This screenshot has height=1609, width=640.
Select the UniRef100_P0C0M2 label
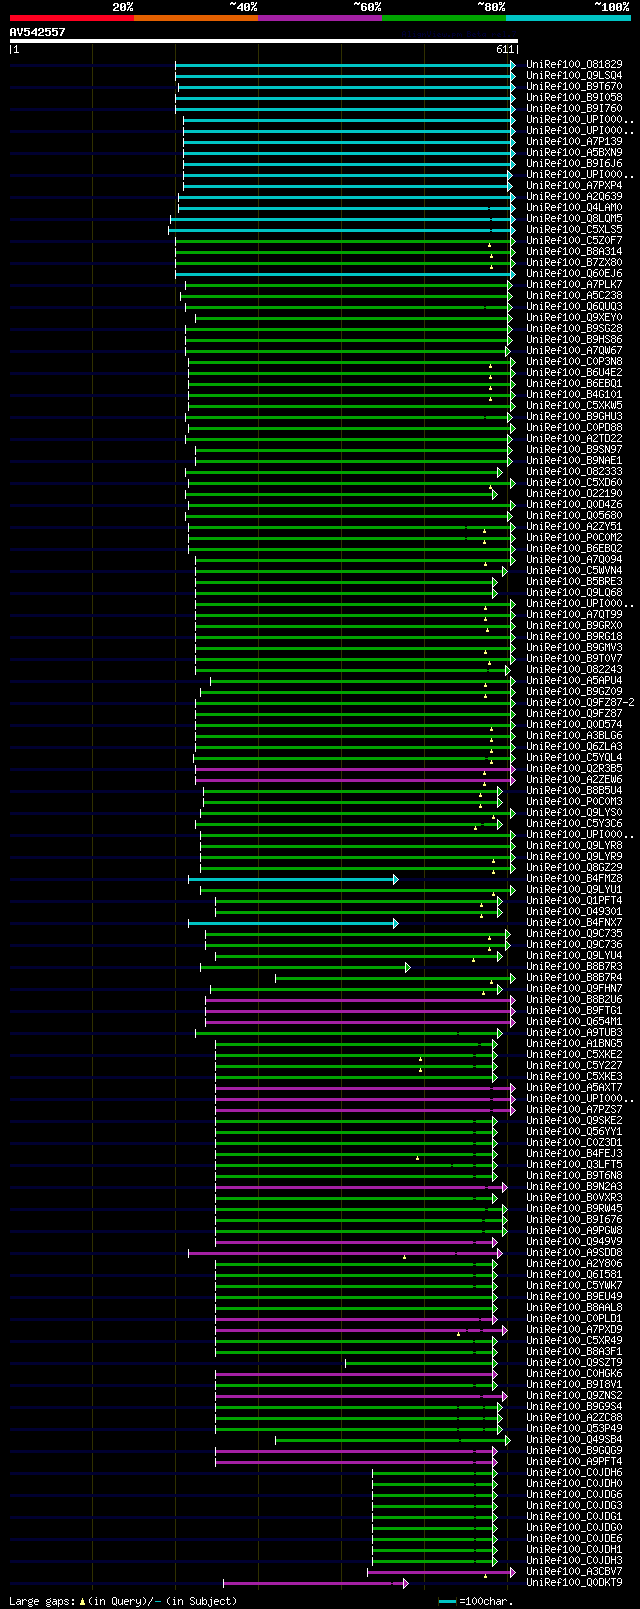(x=574, y=538)
